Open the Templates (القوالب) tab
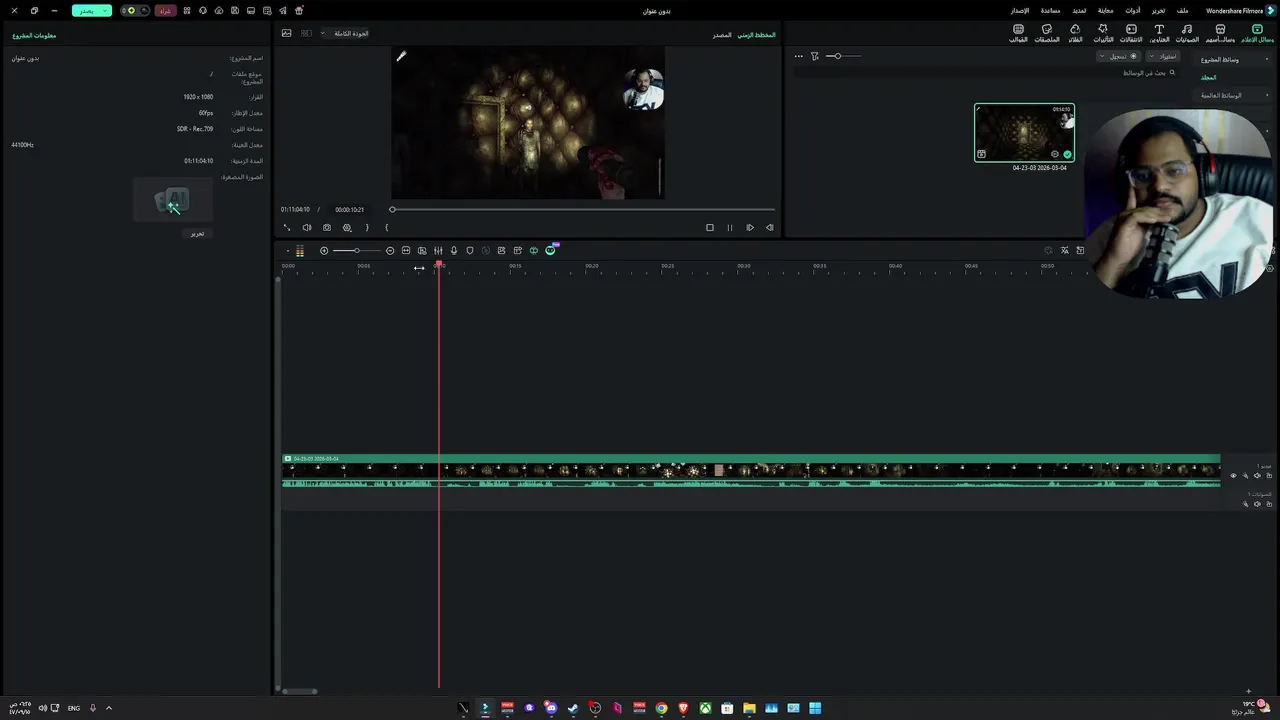This screenshot has width=1280, height=720. (x=1018, y=34)
